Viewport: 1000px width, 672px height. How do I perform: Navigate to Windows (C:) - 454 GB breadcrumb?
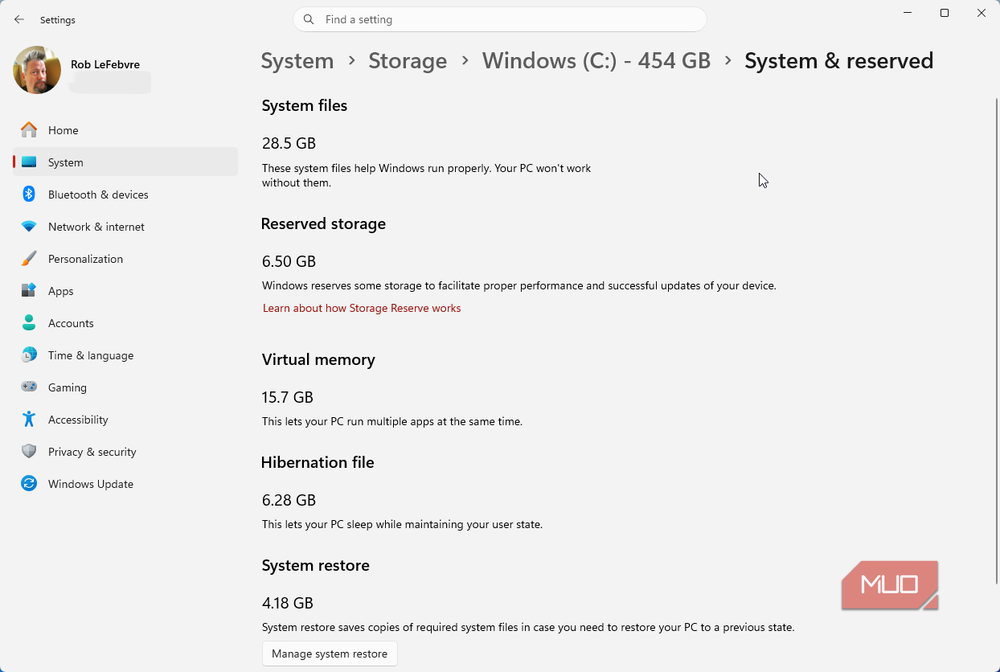596,61
